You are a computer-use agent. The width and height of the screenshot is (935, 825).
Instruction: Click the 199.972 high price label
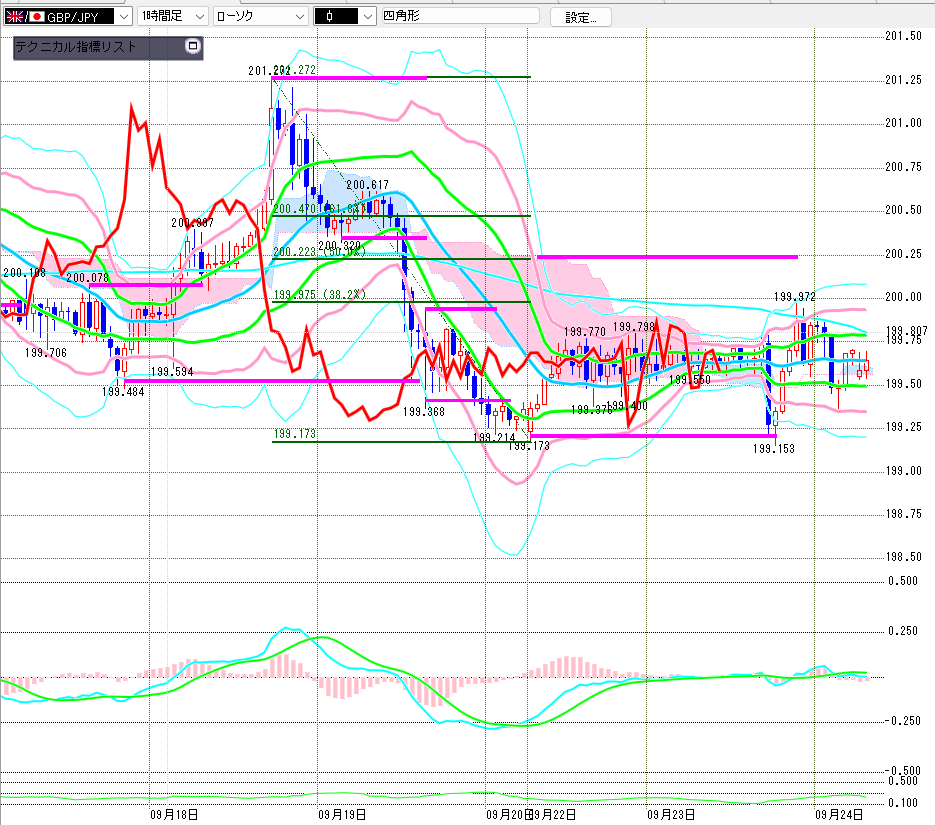(x=797, y=297)
